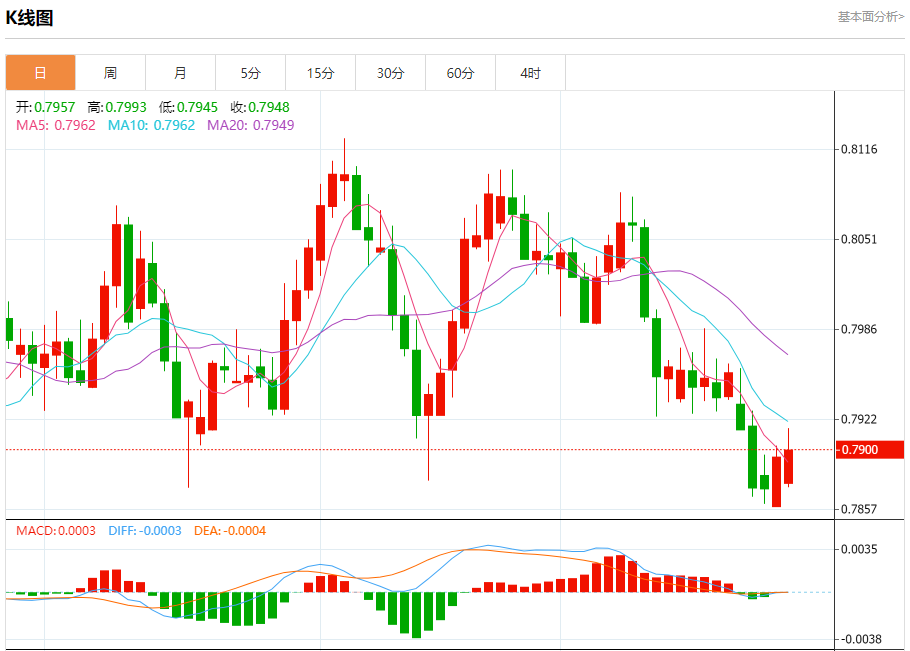Select the 日 daily chart tab
The width and height of the screenshot is (910, 651).
40,73
